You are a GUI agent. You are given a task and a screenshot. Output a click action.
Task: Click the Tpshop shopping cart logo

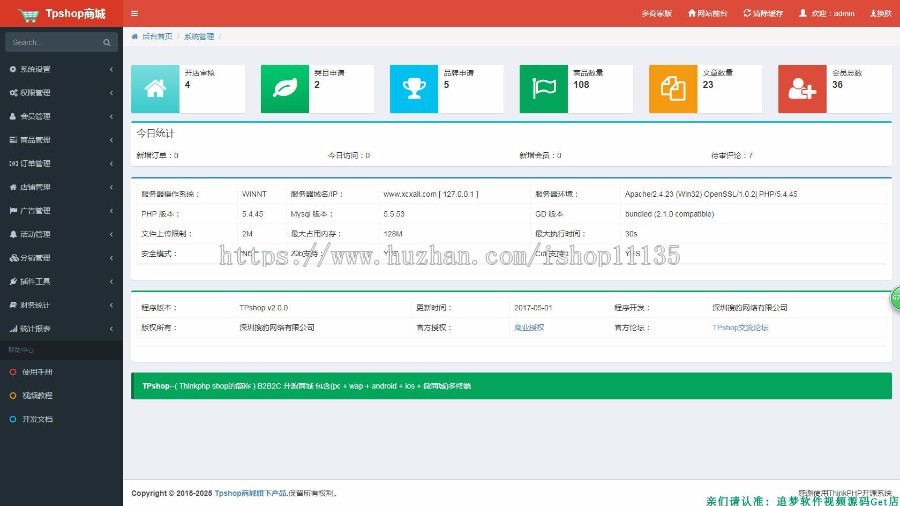coord(28,14)
